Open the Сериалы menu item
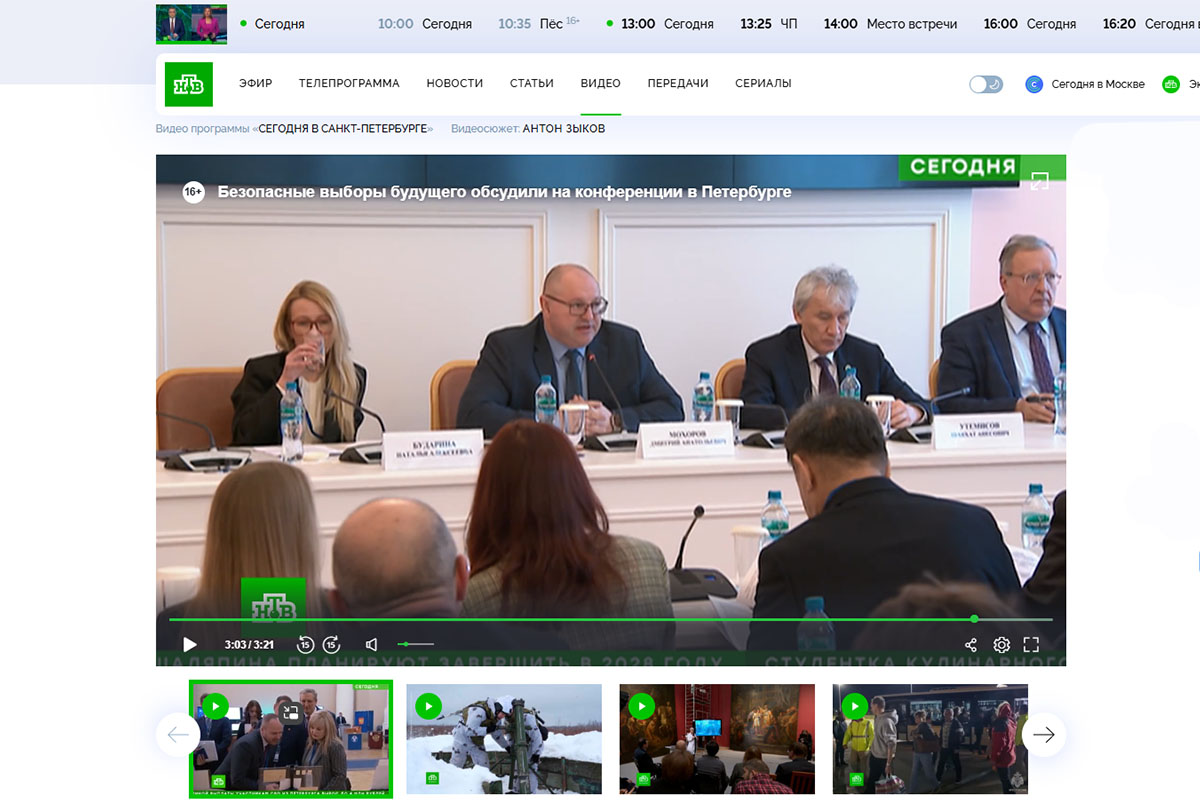The width and height of the screenshot is (1200, 800). click(763, 84)
